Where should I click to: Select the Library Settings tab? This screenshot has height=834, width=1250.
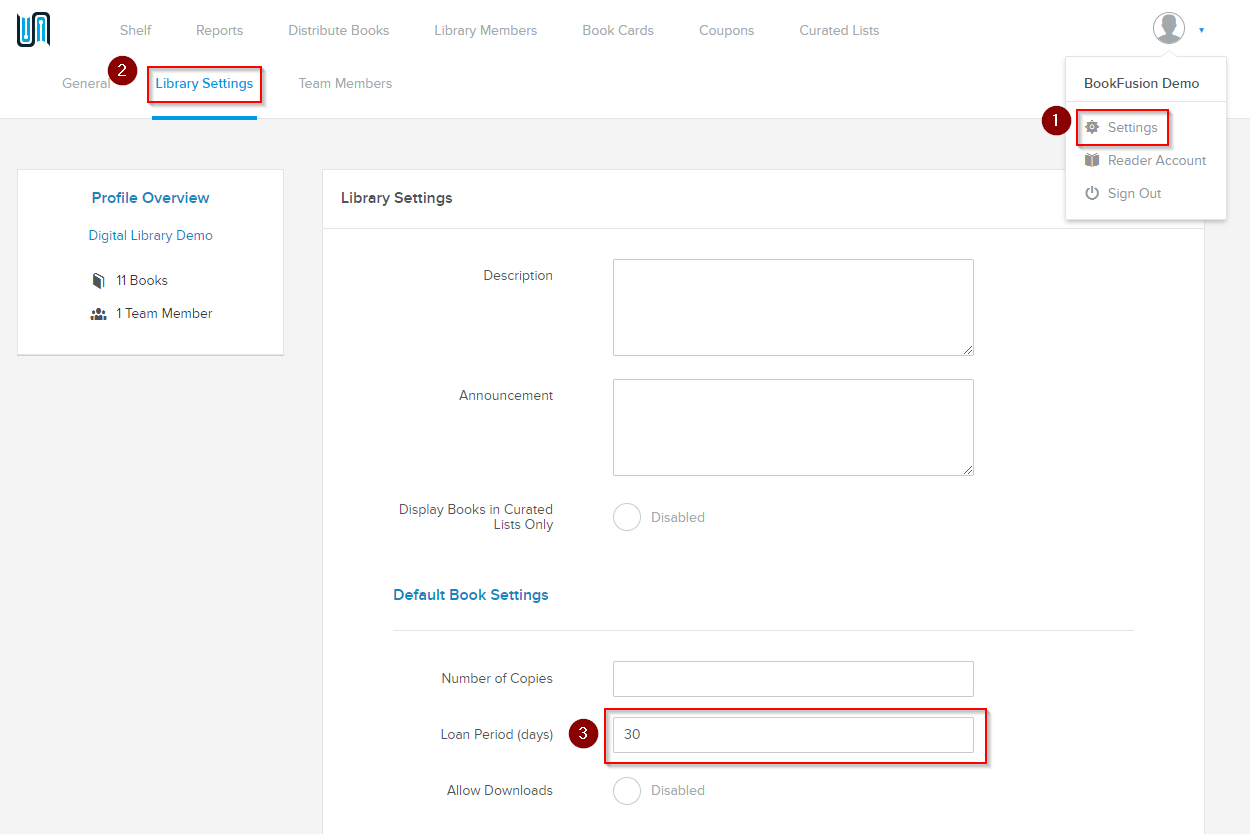(x=204, y=83)
